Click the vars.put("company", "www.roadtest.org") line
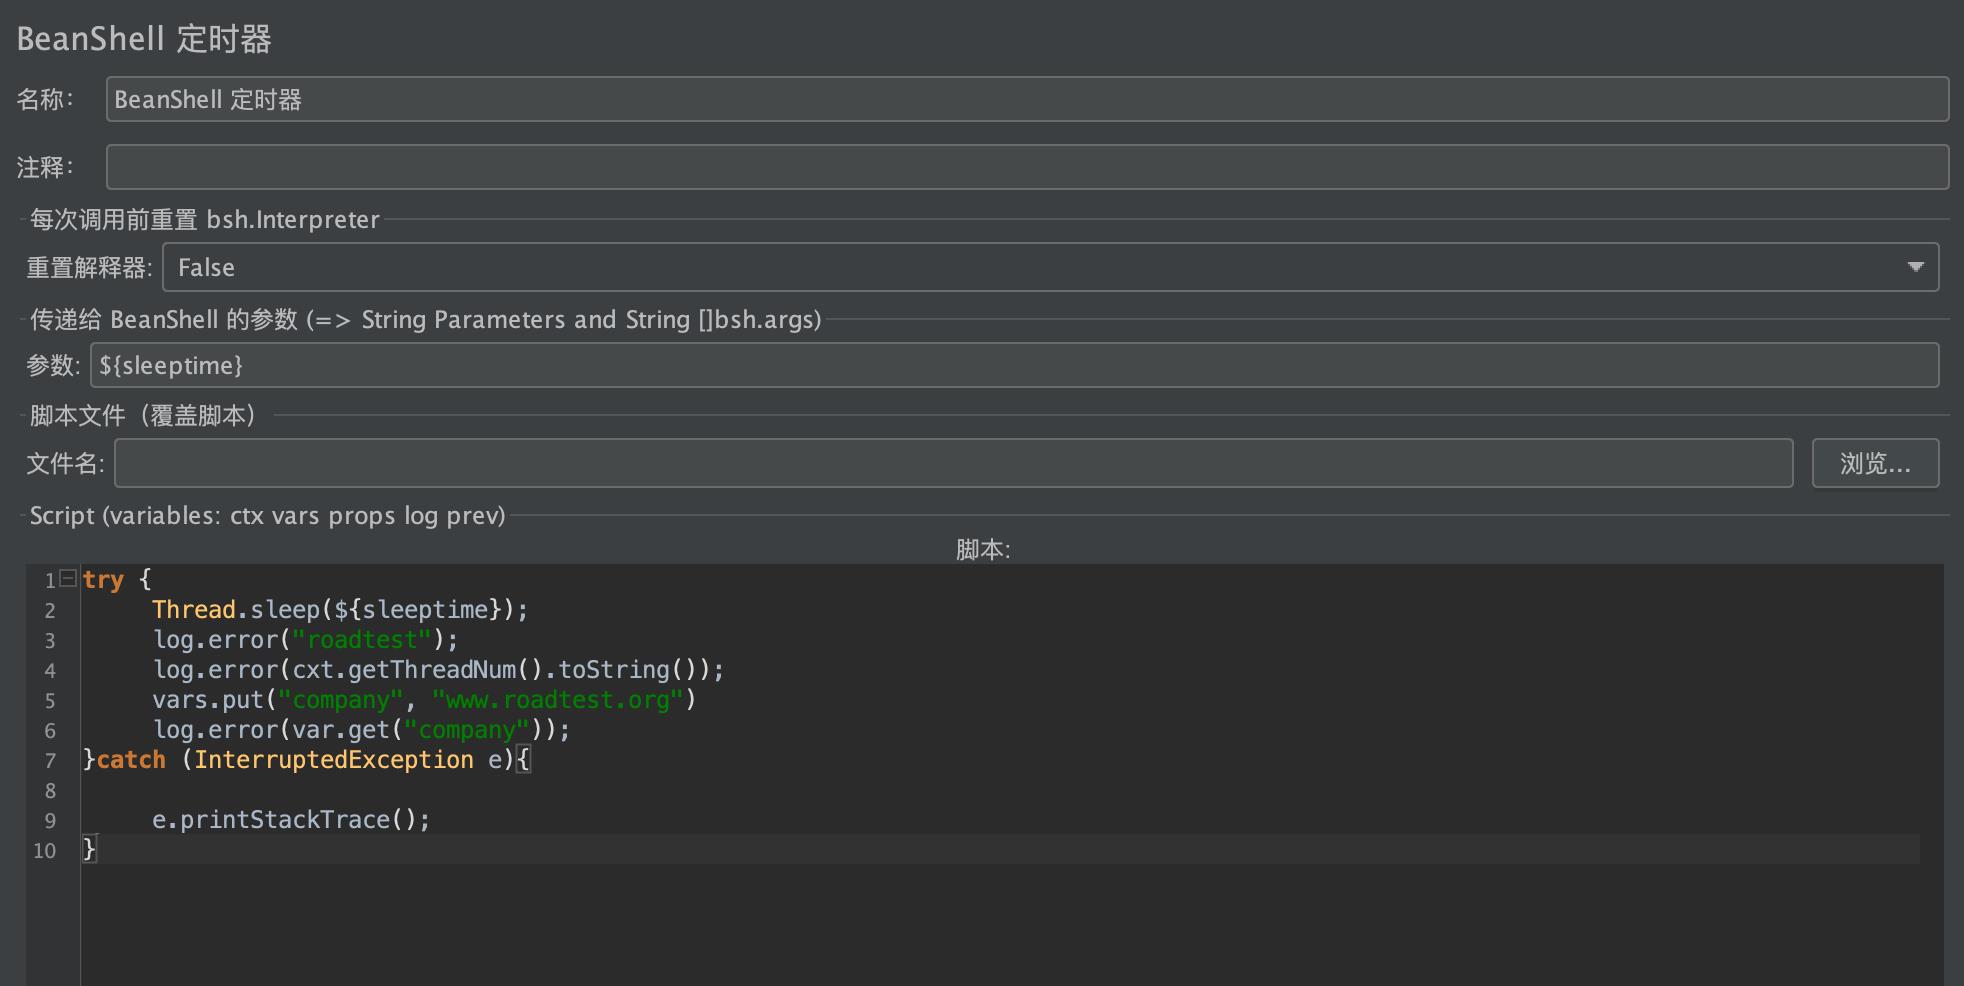Screen dimensions: 1964x986 click(424, 699)
